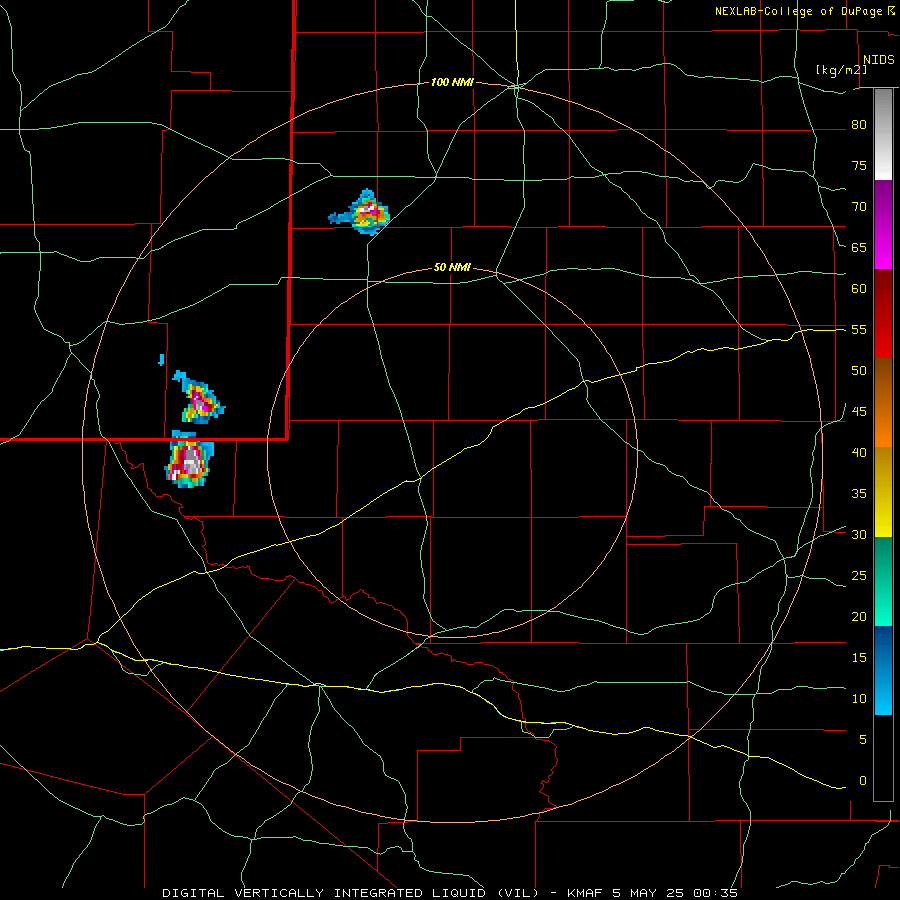Select the 15 value on the VIL scale
The height and width of the screenshot is (900, 900).
[x=859, y=658]
